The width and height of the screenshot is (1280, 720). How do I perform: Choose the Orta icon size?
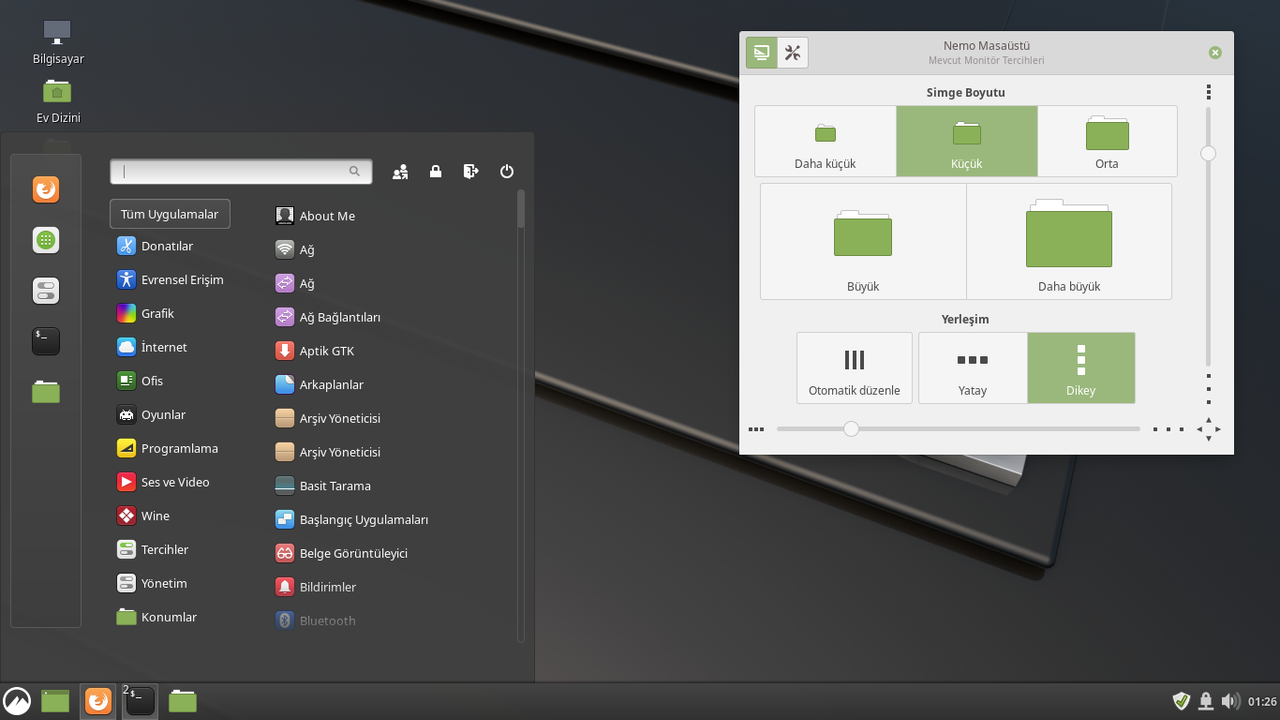[x=1107, y=141]
